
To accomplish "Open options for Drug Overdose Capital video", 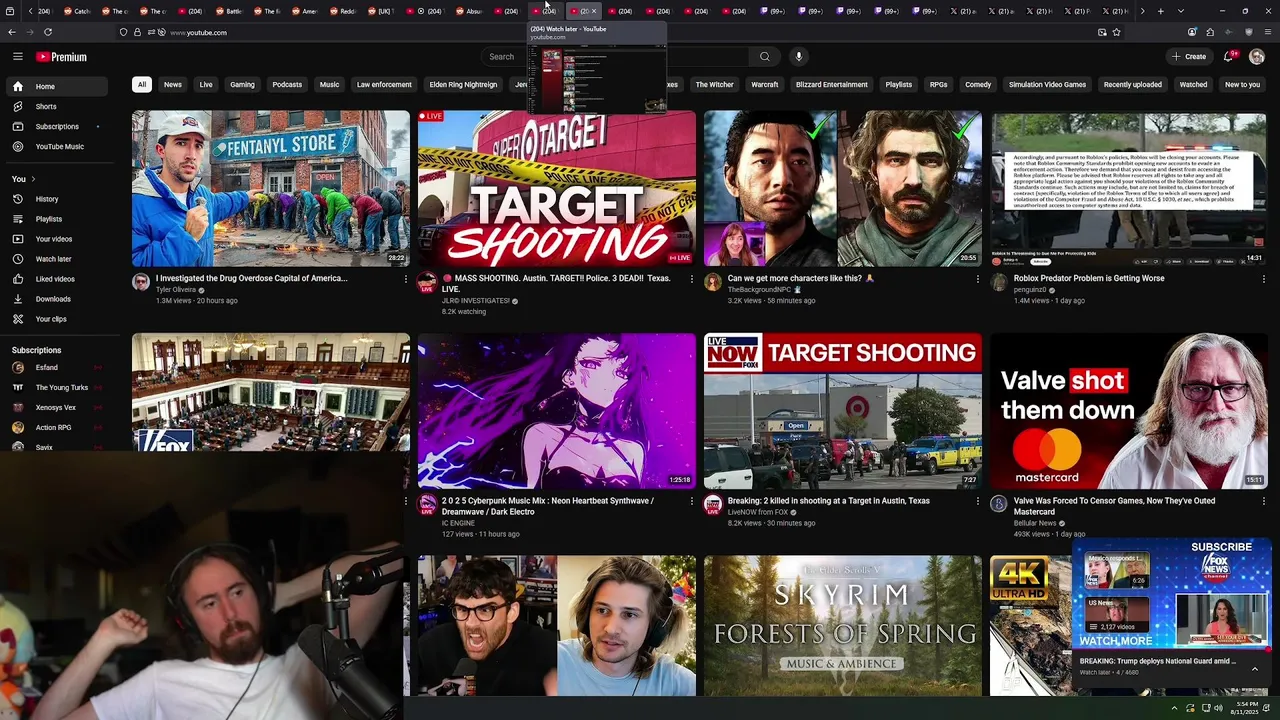I will [x=405, y=279].
